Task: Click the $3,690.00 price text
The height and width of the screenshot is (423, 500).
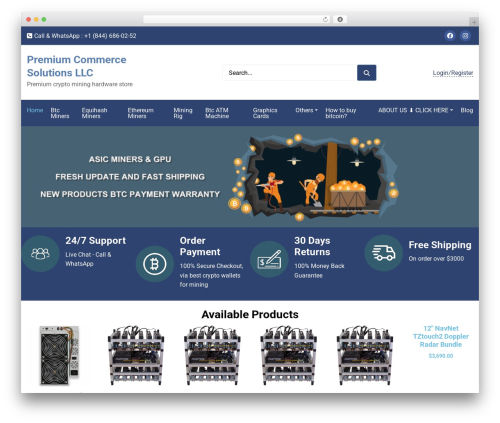Action: point(441,356)
